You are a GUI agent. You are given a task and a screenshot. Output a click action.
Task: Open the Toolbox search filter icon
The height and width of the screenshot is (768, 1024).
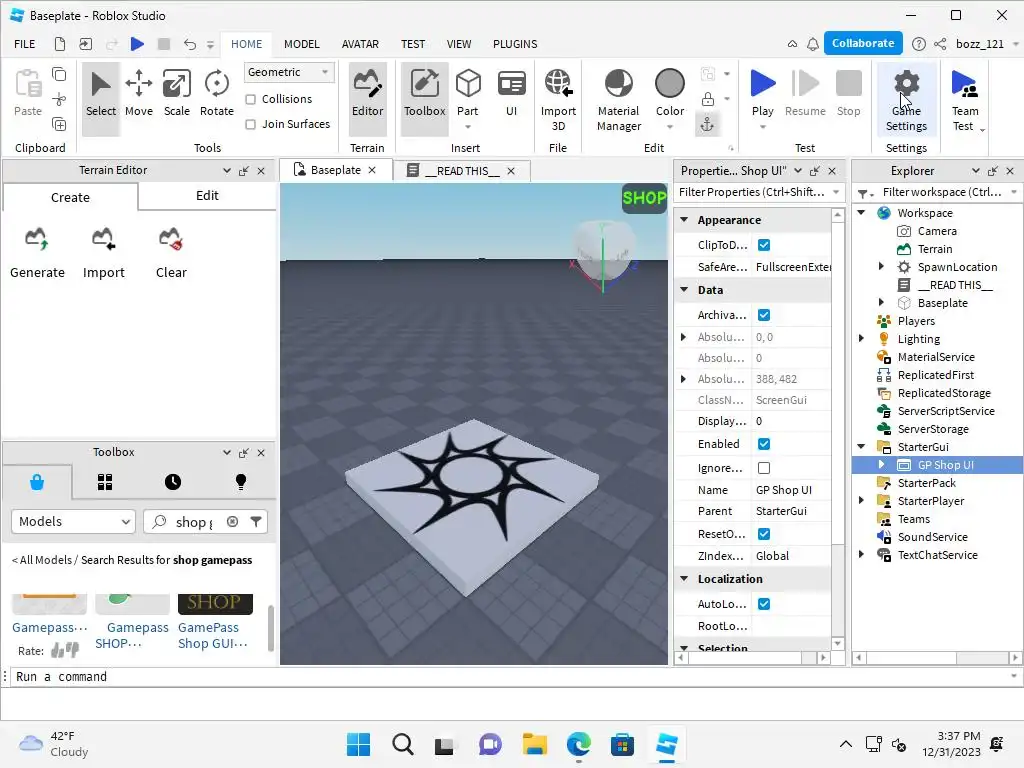click(x=256, y=521)
